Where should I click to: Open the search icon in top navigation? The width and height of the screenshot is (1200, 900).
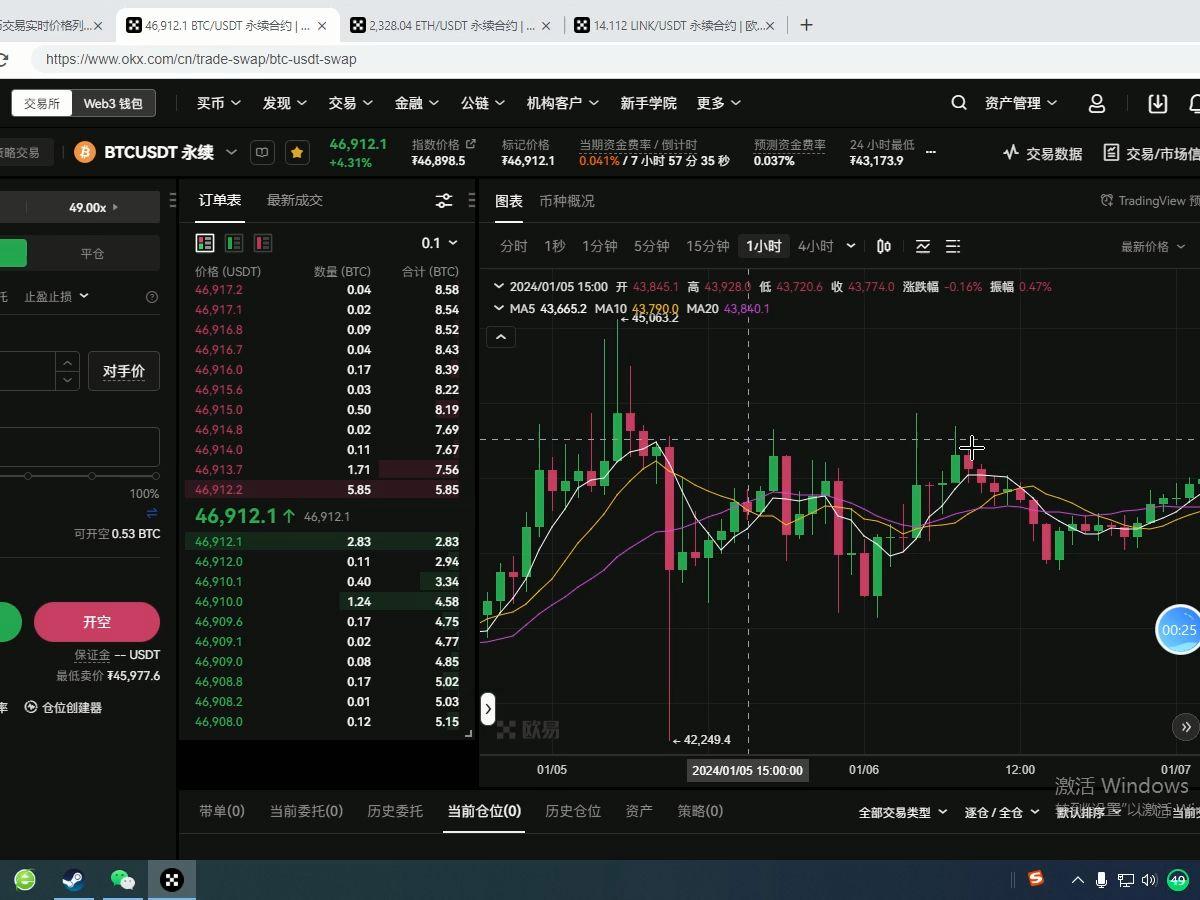pyautogui.click(x=958, y=103)
